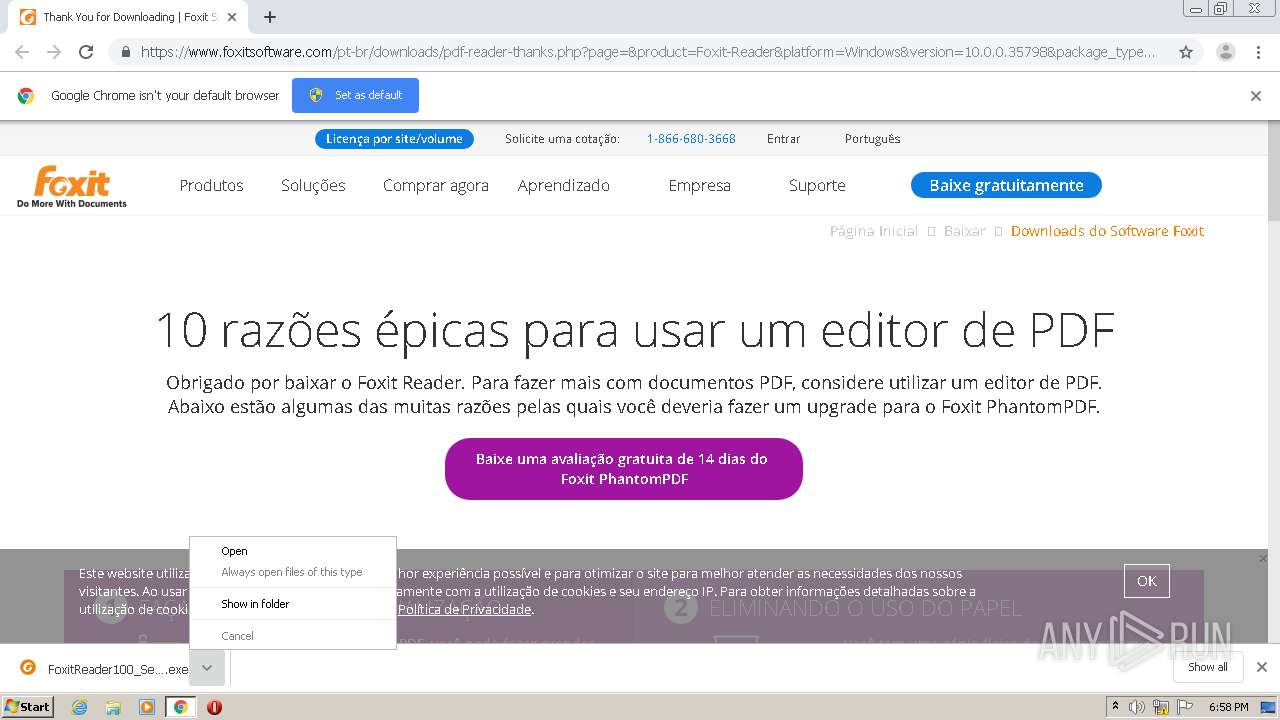Open Windows Start menu

(x=28, y=706)
